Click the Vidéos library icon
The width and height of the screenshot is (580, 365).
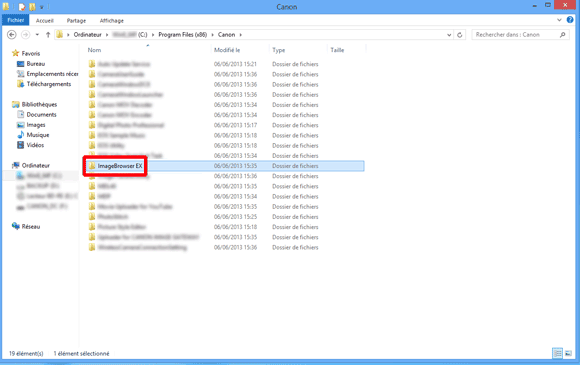[x=21, y=145]
